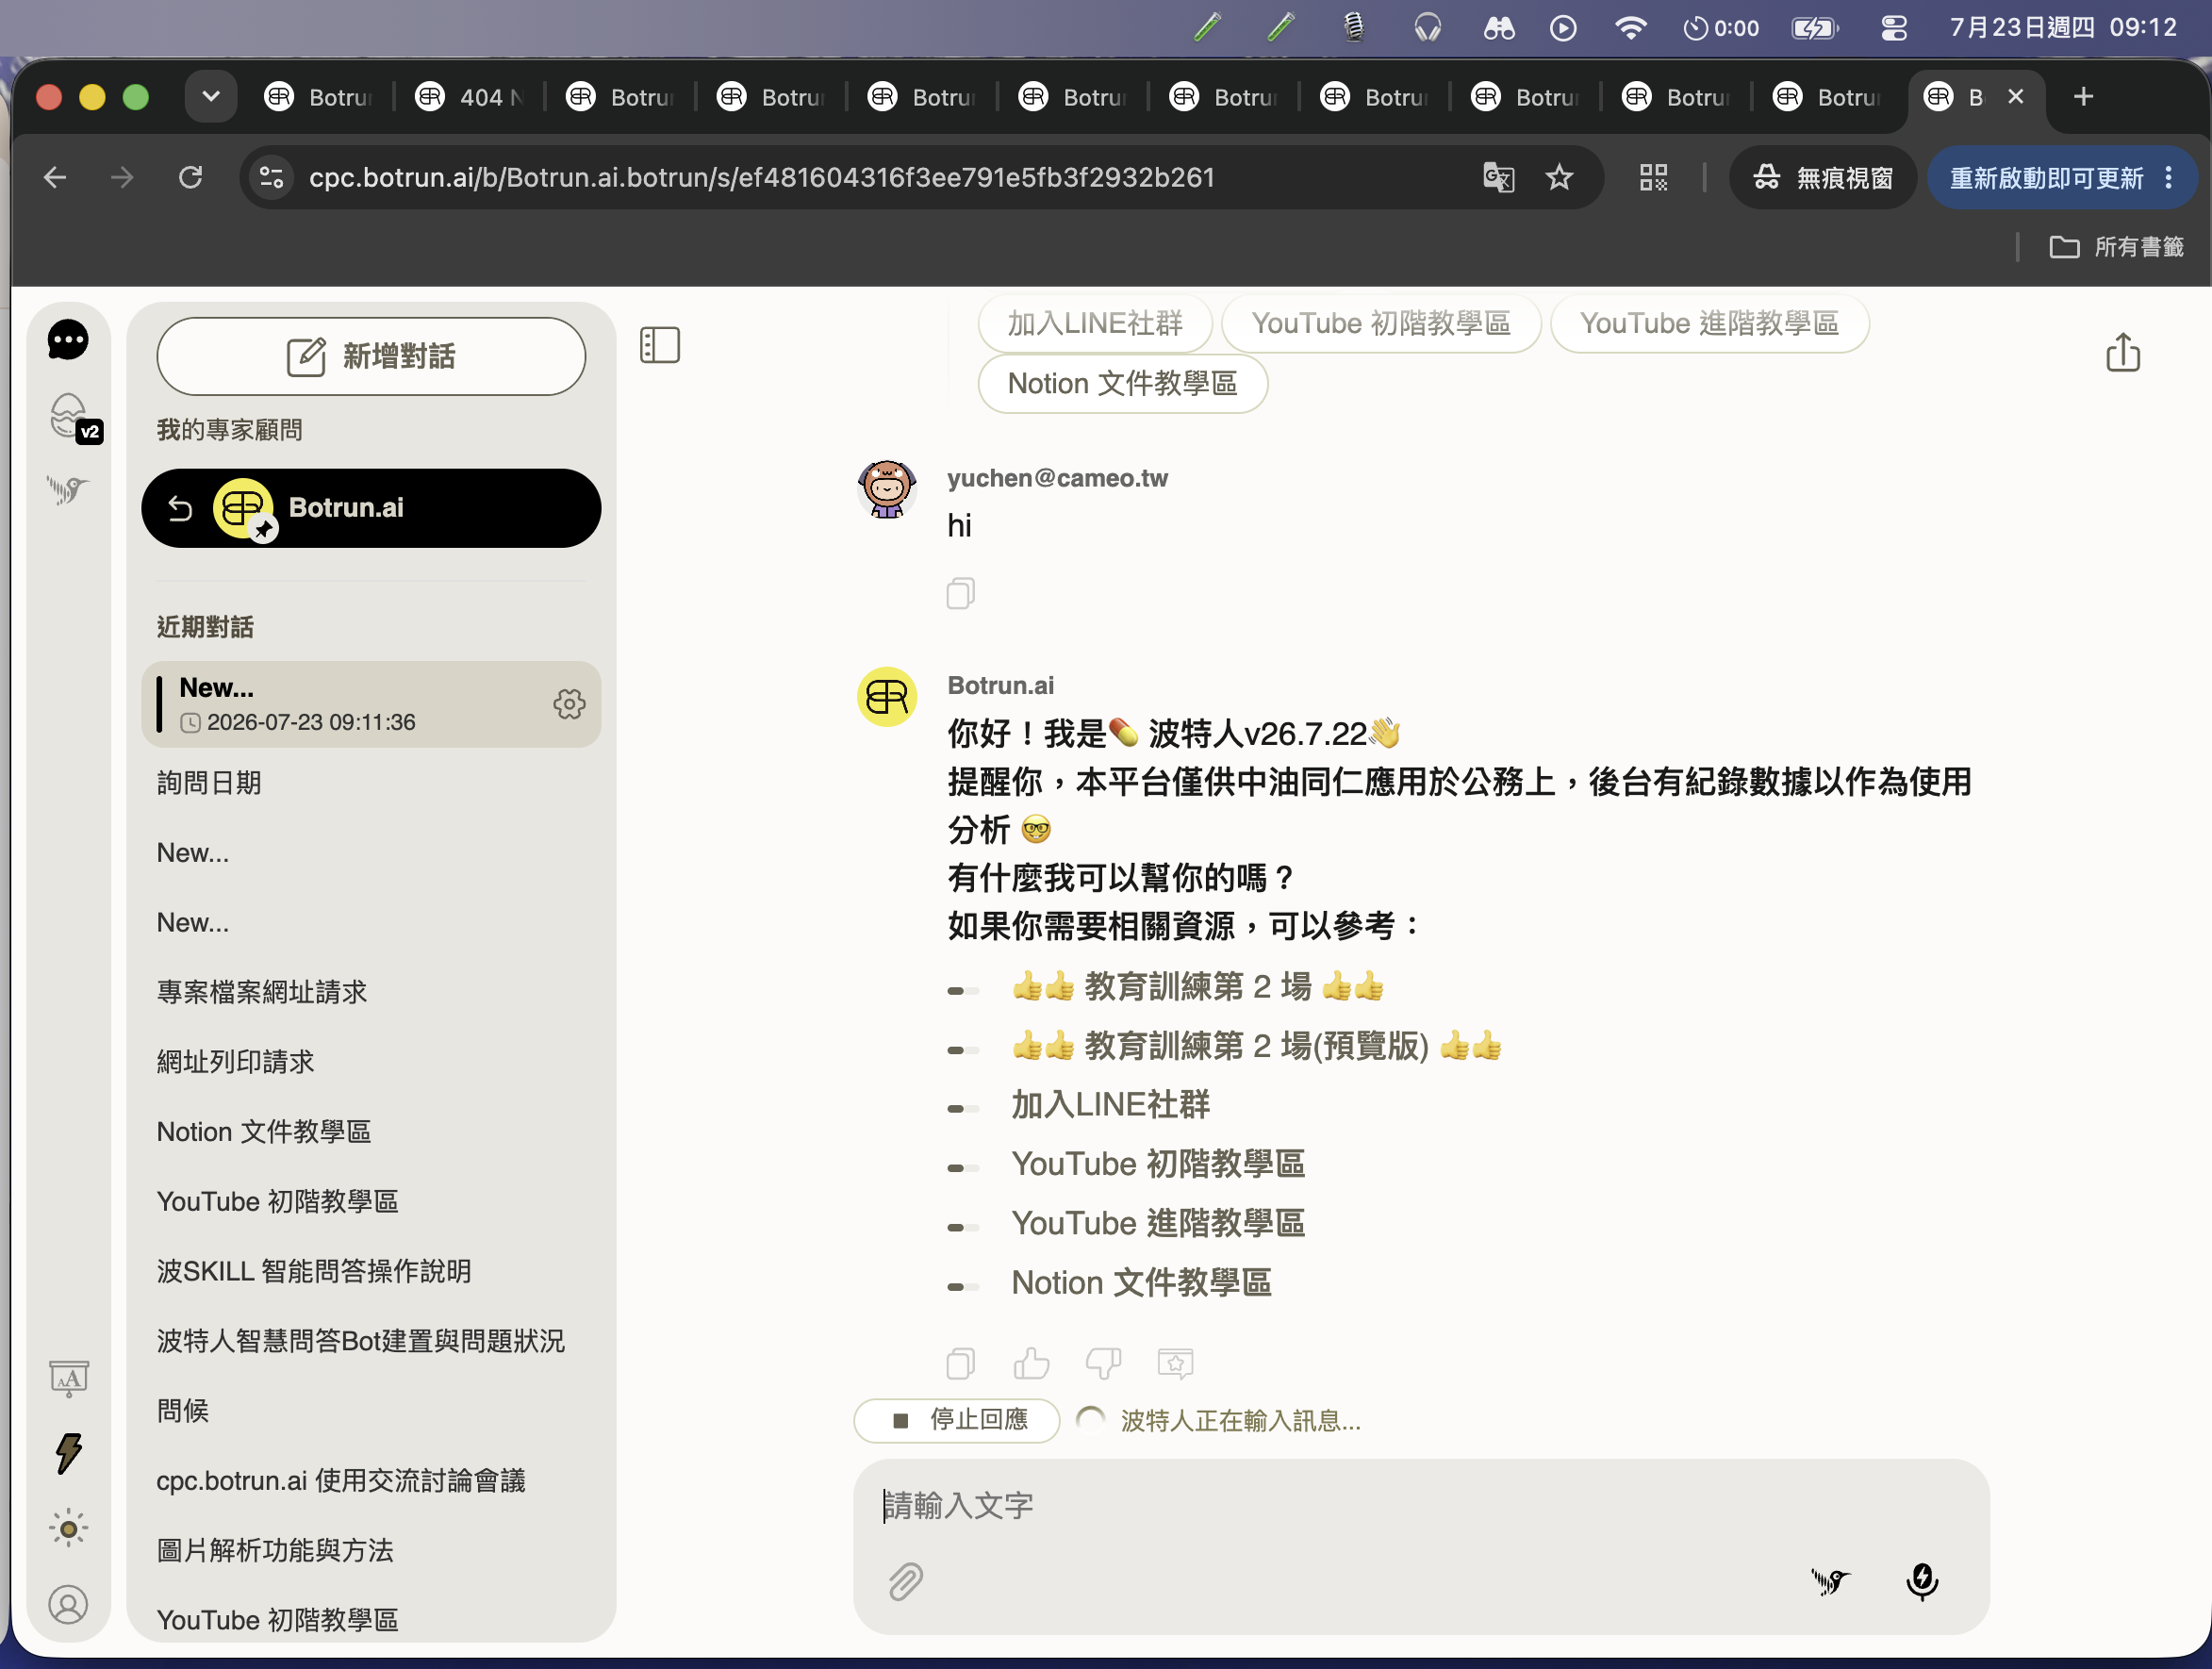Image resolution: width=2212 pixels, height=1669 pixels.
Task: Open YouTube 進階教學區 link in reply
Action: (x=1158, y=1224)
